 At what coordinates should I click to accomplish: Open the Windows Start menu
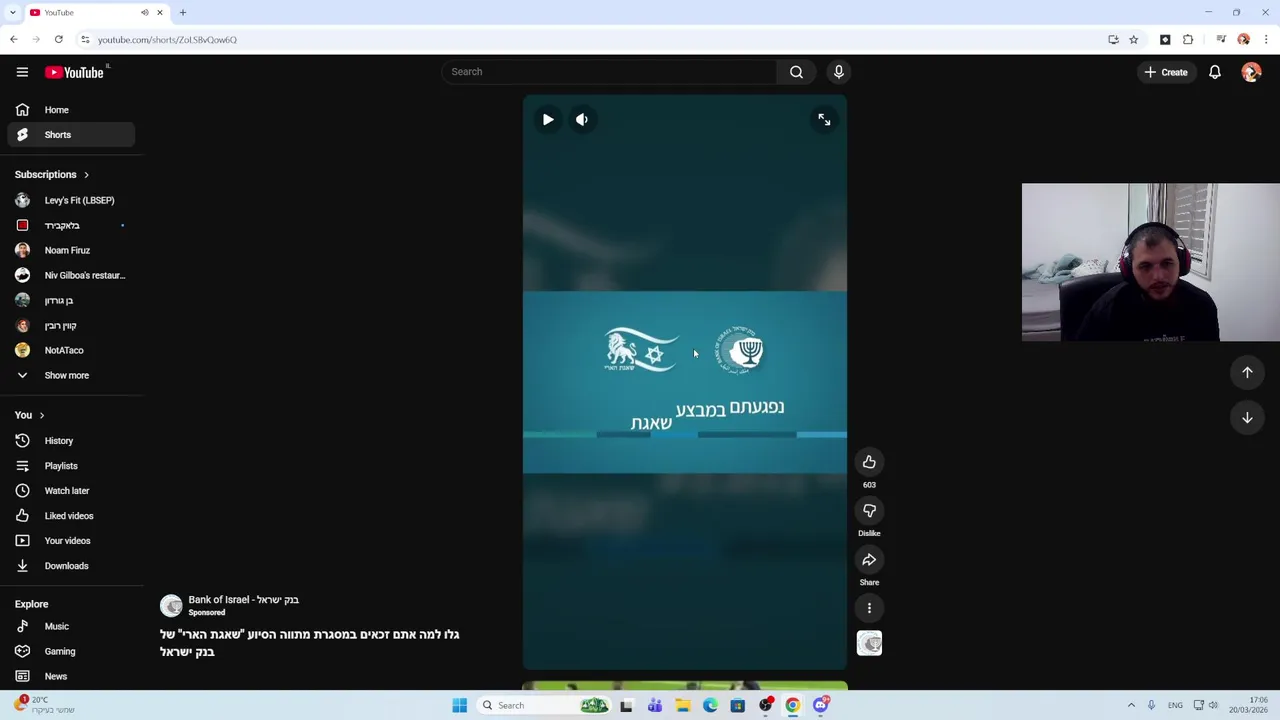(x=459, y=706)
